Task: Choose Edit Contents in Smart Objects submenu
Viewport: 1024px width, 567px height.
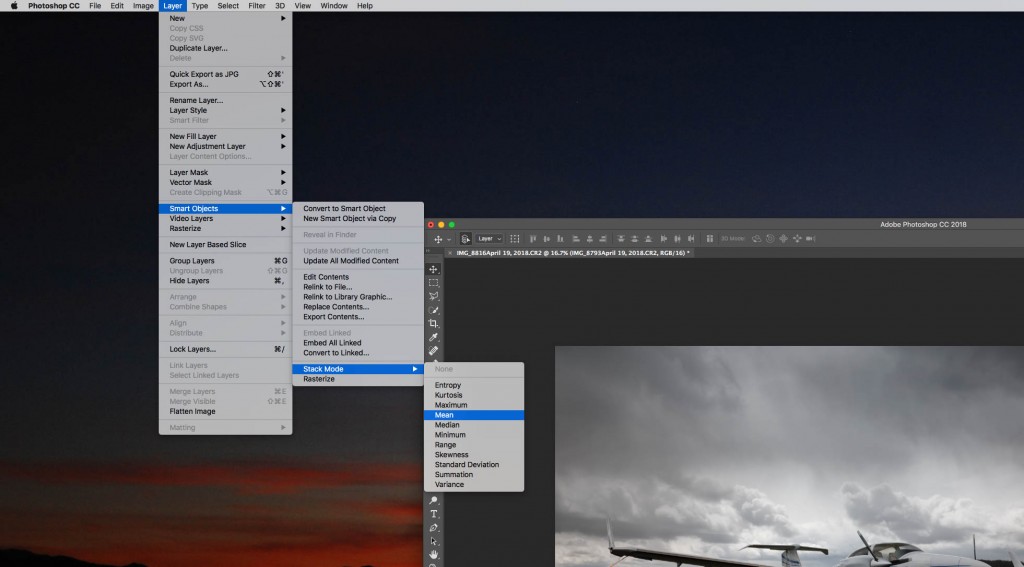Action: click(x=358, y=277)
